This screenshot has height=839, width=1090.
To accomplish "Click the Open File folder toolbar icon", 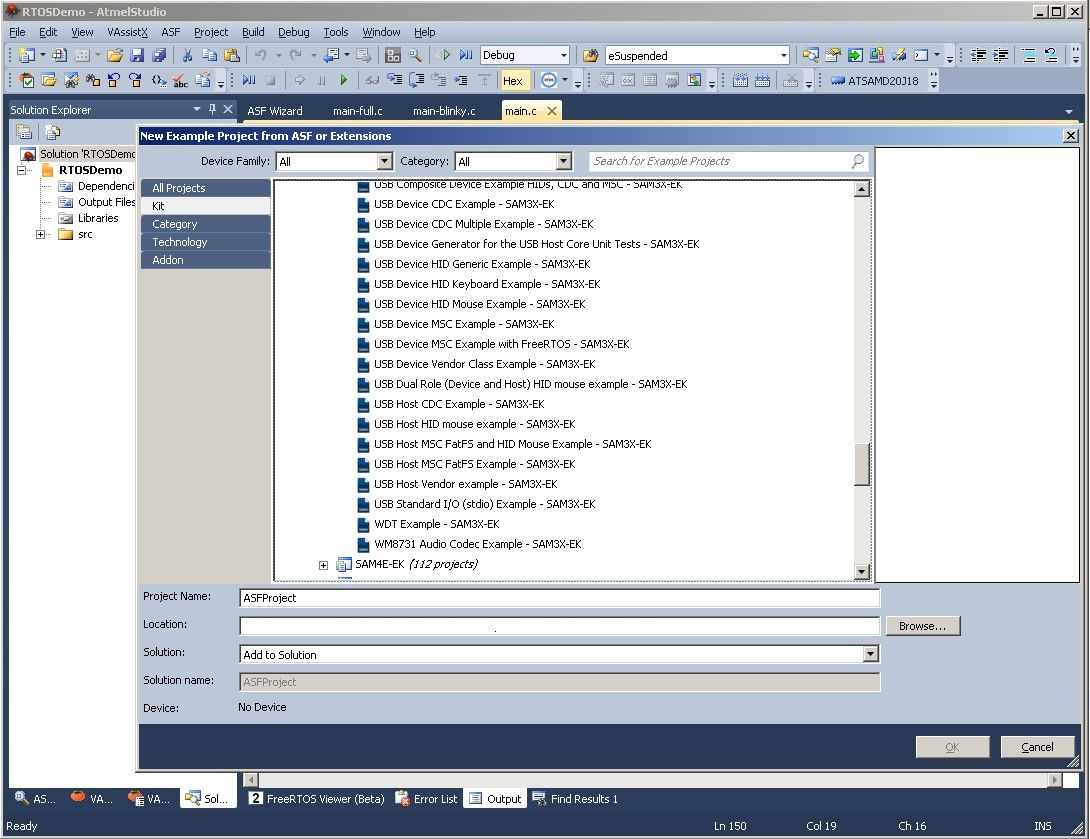I will (115, 56).
